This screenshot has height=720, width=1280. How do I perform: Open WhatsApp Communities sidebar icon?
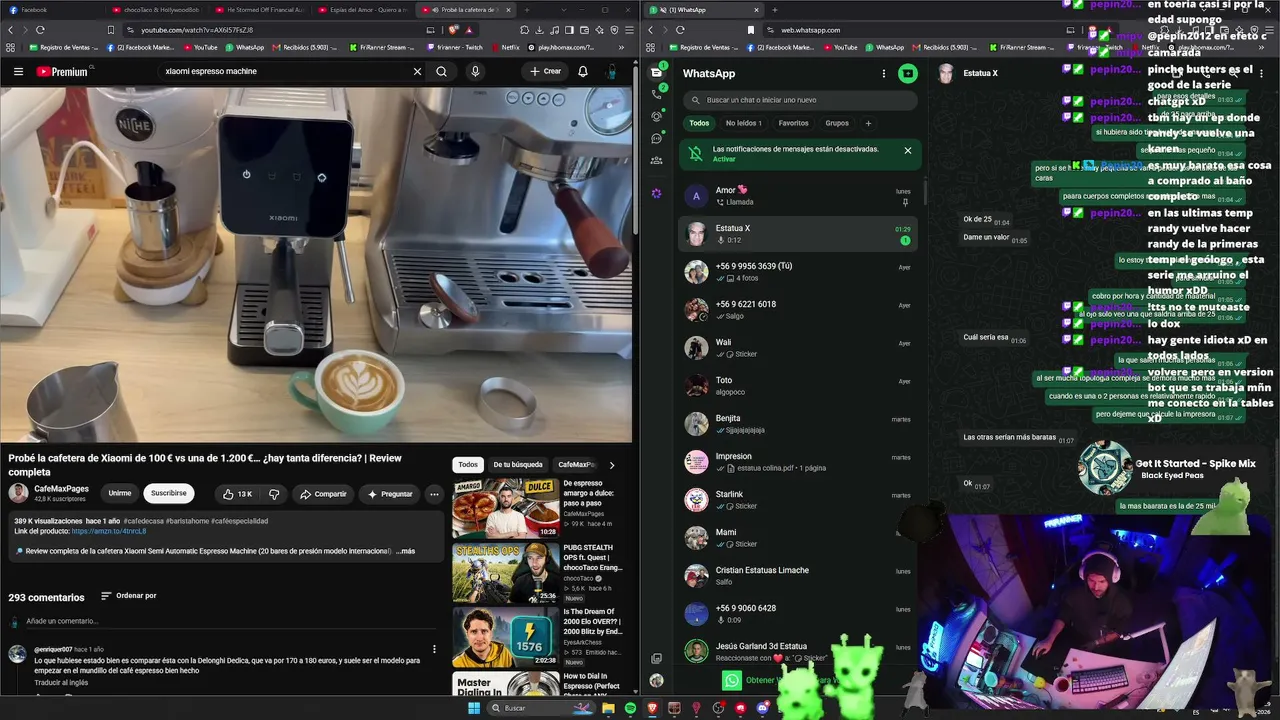656,160
